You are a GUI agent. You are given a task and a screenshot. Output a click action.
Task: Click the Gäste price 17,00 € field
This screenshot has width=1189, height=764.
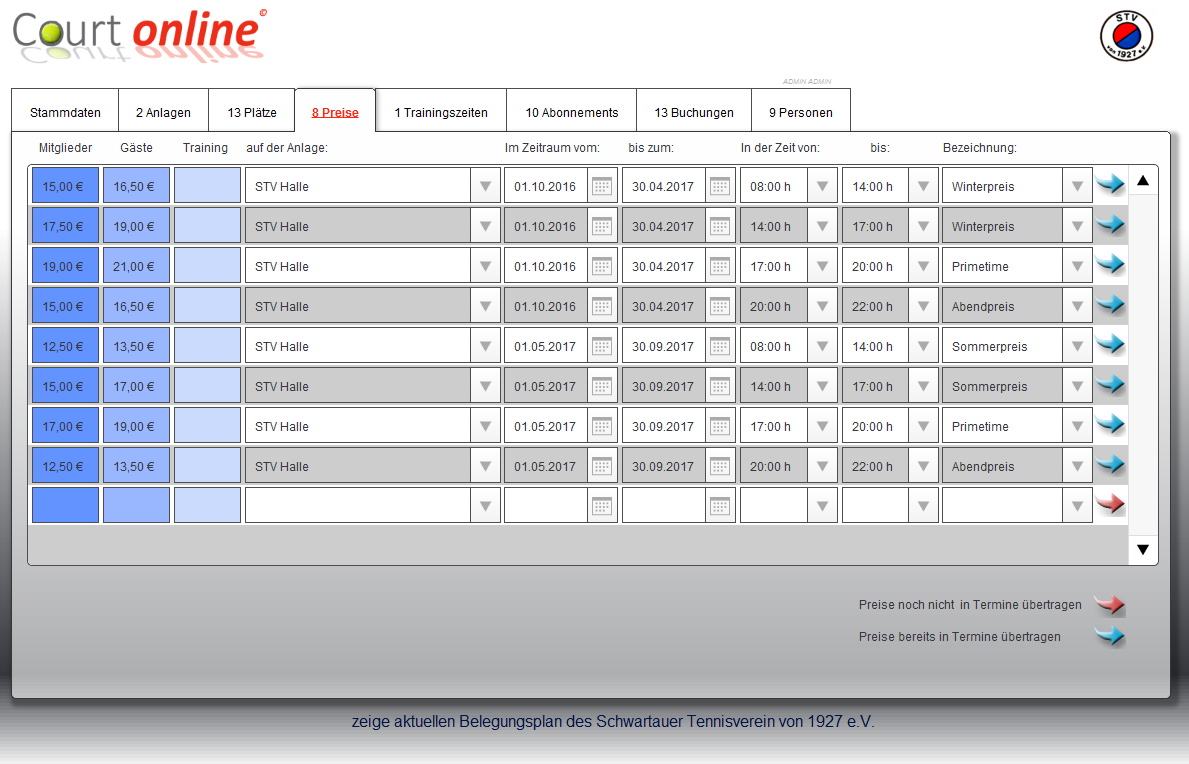136,387
